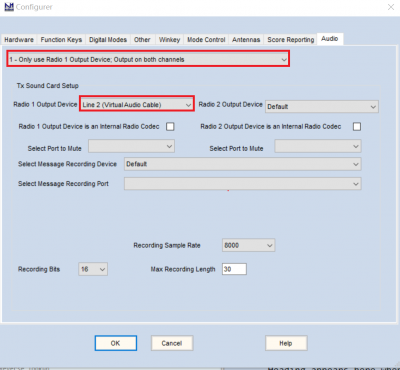Click the Tx Sound Card Setup label
Image resolution: width=400 pixels, height=370 pixels.
point(48,86)
